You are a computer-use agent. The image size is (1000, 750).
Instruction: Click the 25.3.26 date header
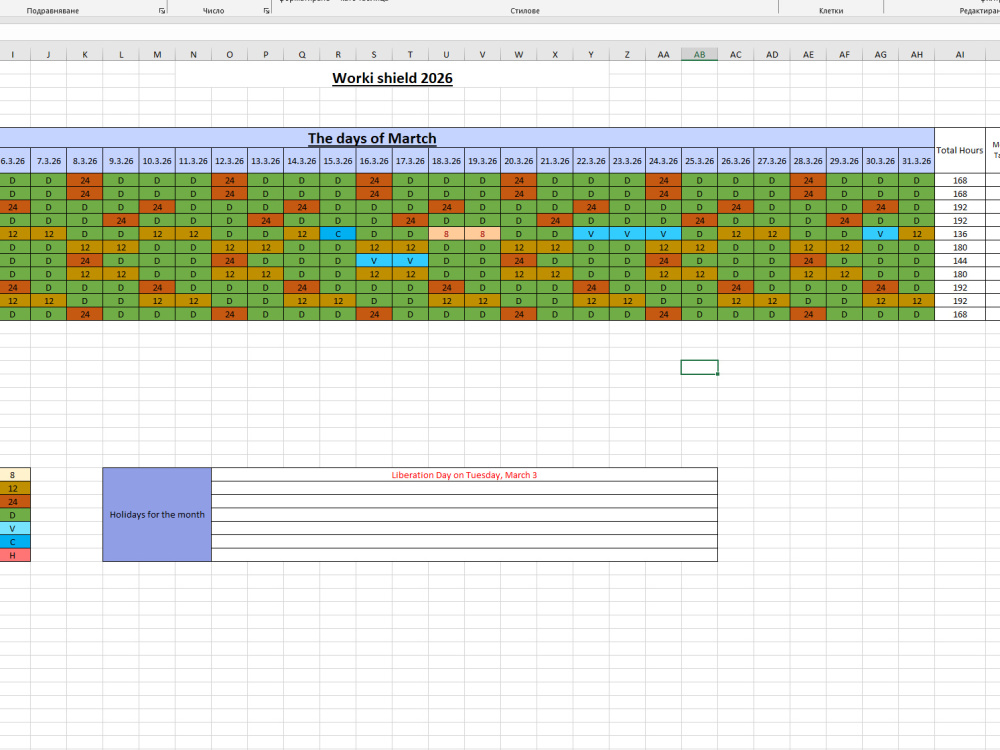coord(700,161)
